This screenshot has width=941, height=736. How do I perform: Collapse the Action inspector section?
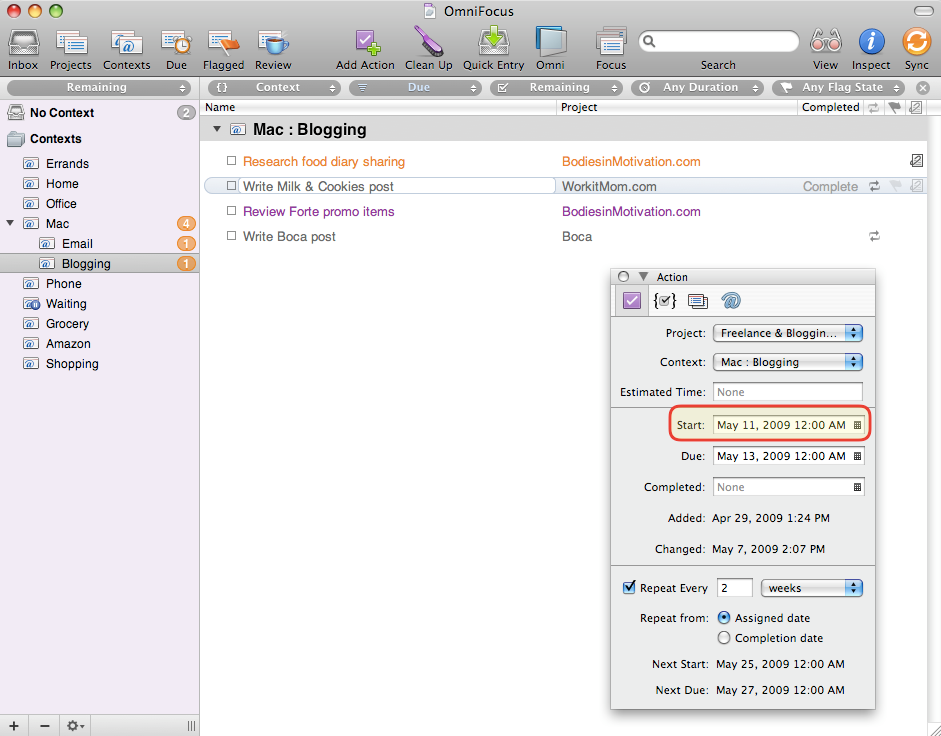(x=643, y=277)
